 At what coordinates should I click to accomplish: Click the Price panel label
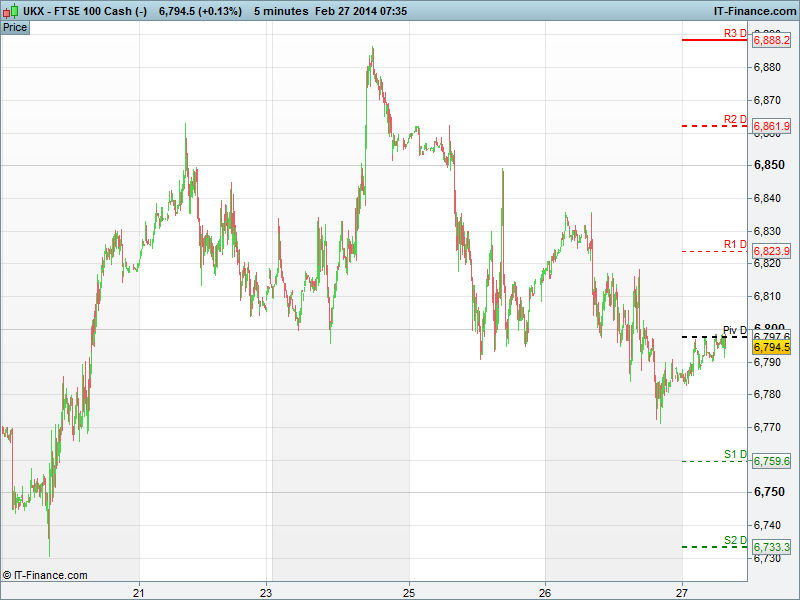[x=15, y=27]
